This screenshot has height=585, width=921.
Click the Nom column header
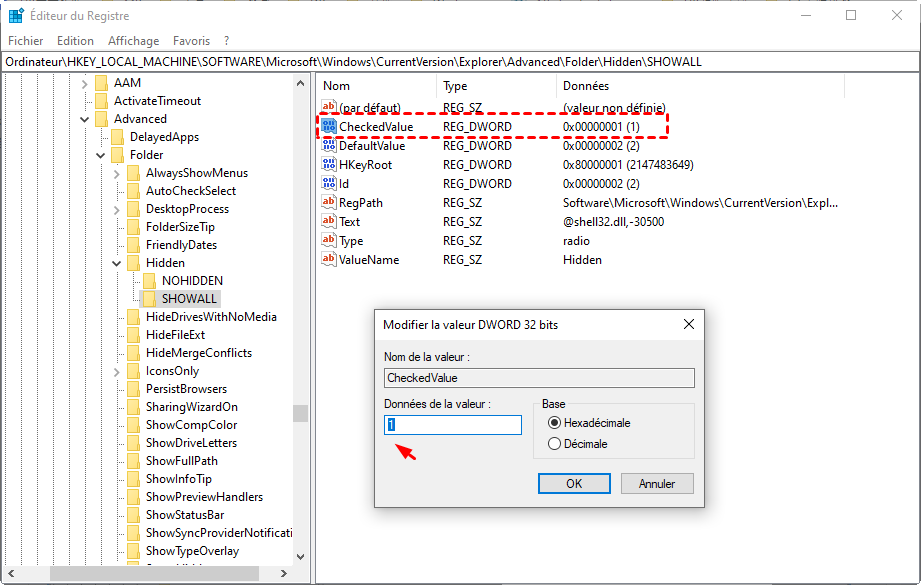tap(378, 86)
